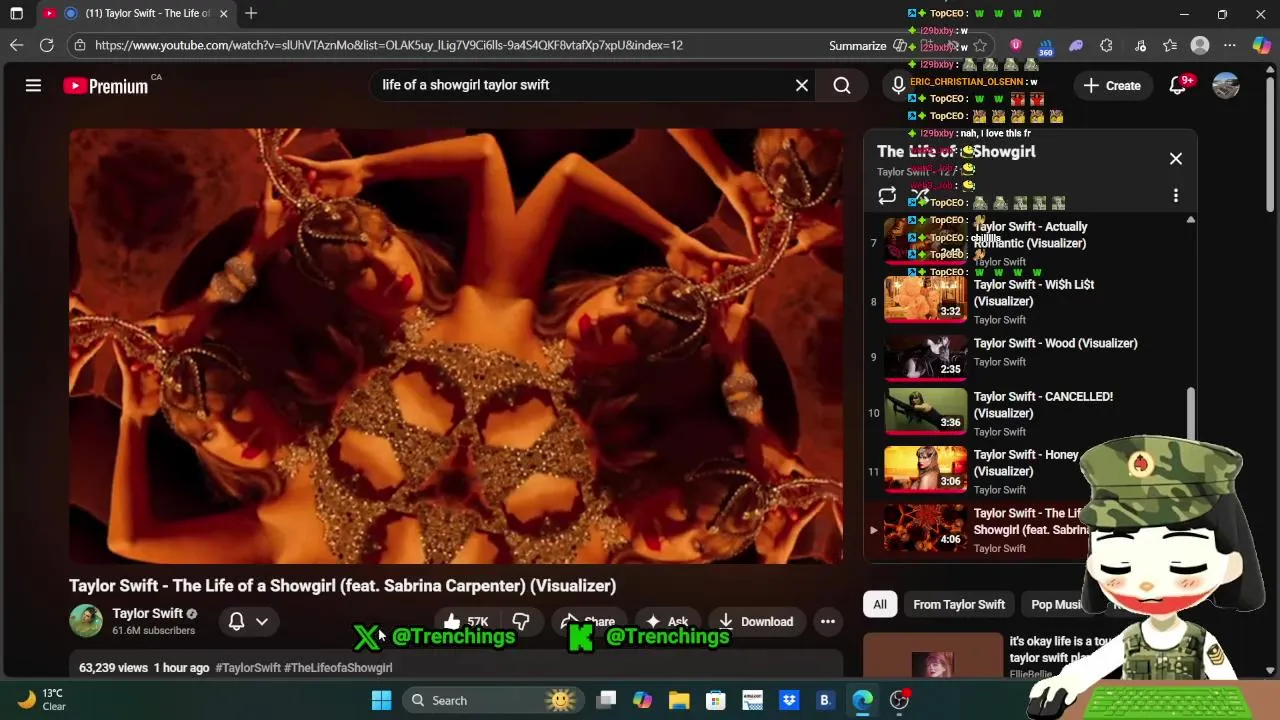The image size is (1280, 720).
Task: View site information icon in address bar
Action: [x=80, y=45]
